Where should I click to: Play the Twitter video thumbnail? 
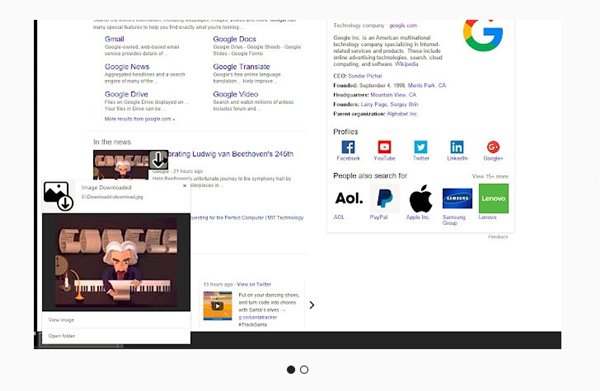pos(217,306)
